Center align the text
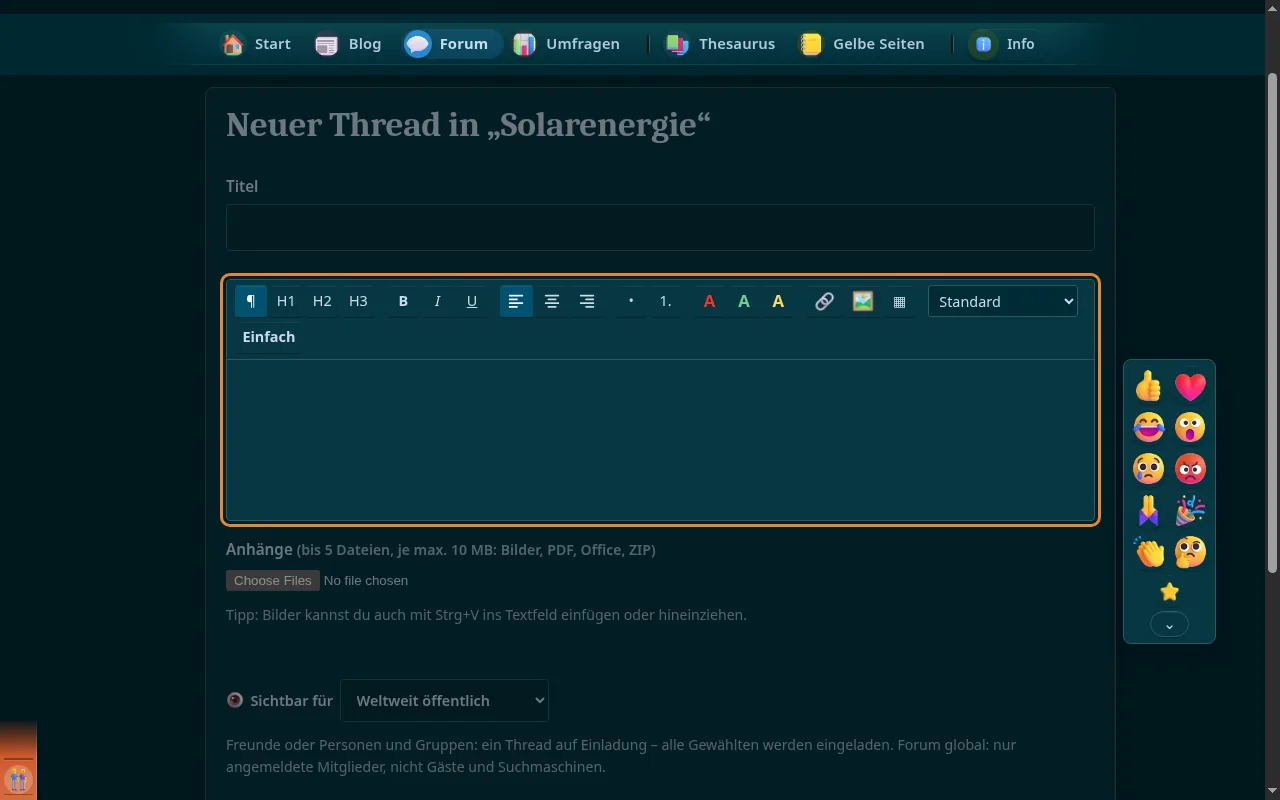Viewport: 1280px width, 800px height. [552, 301]
